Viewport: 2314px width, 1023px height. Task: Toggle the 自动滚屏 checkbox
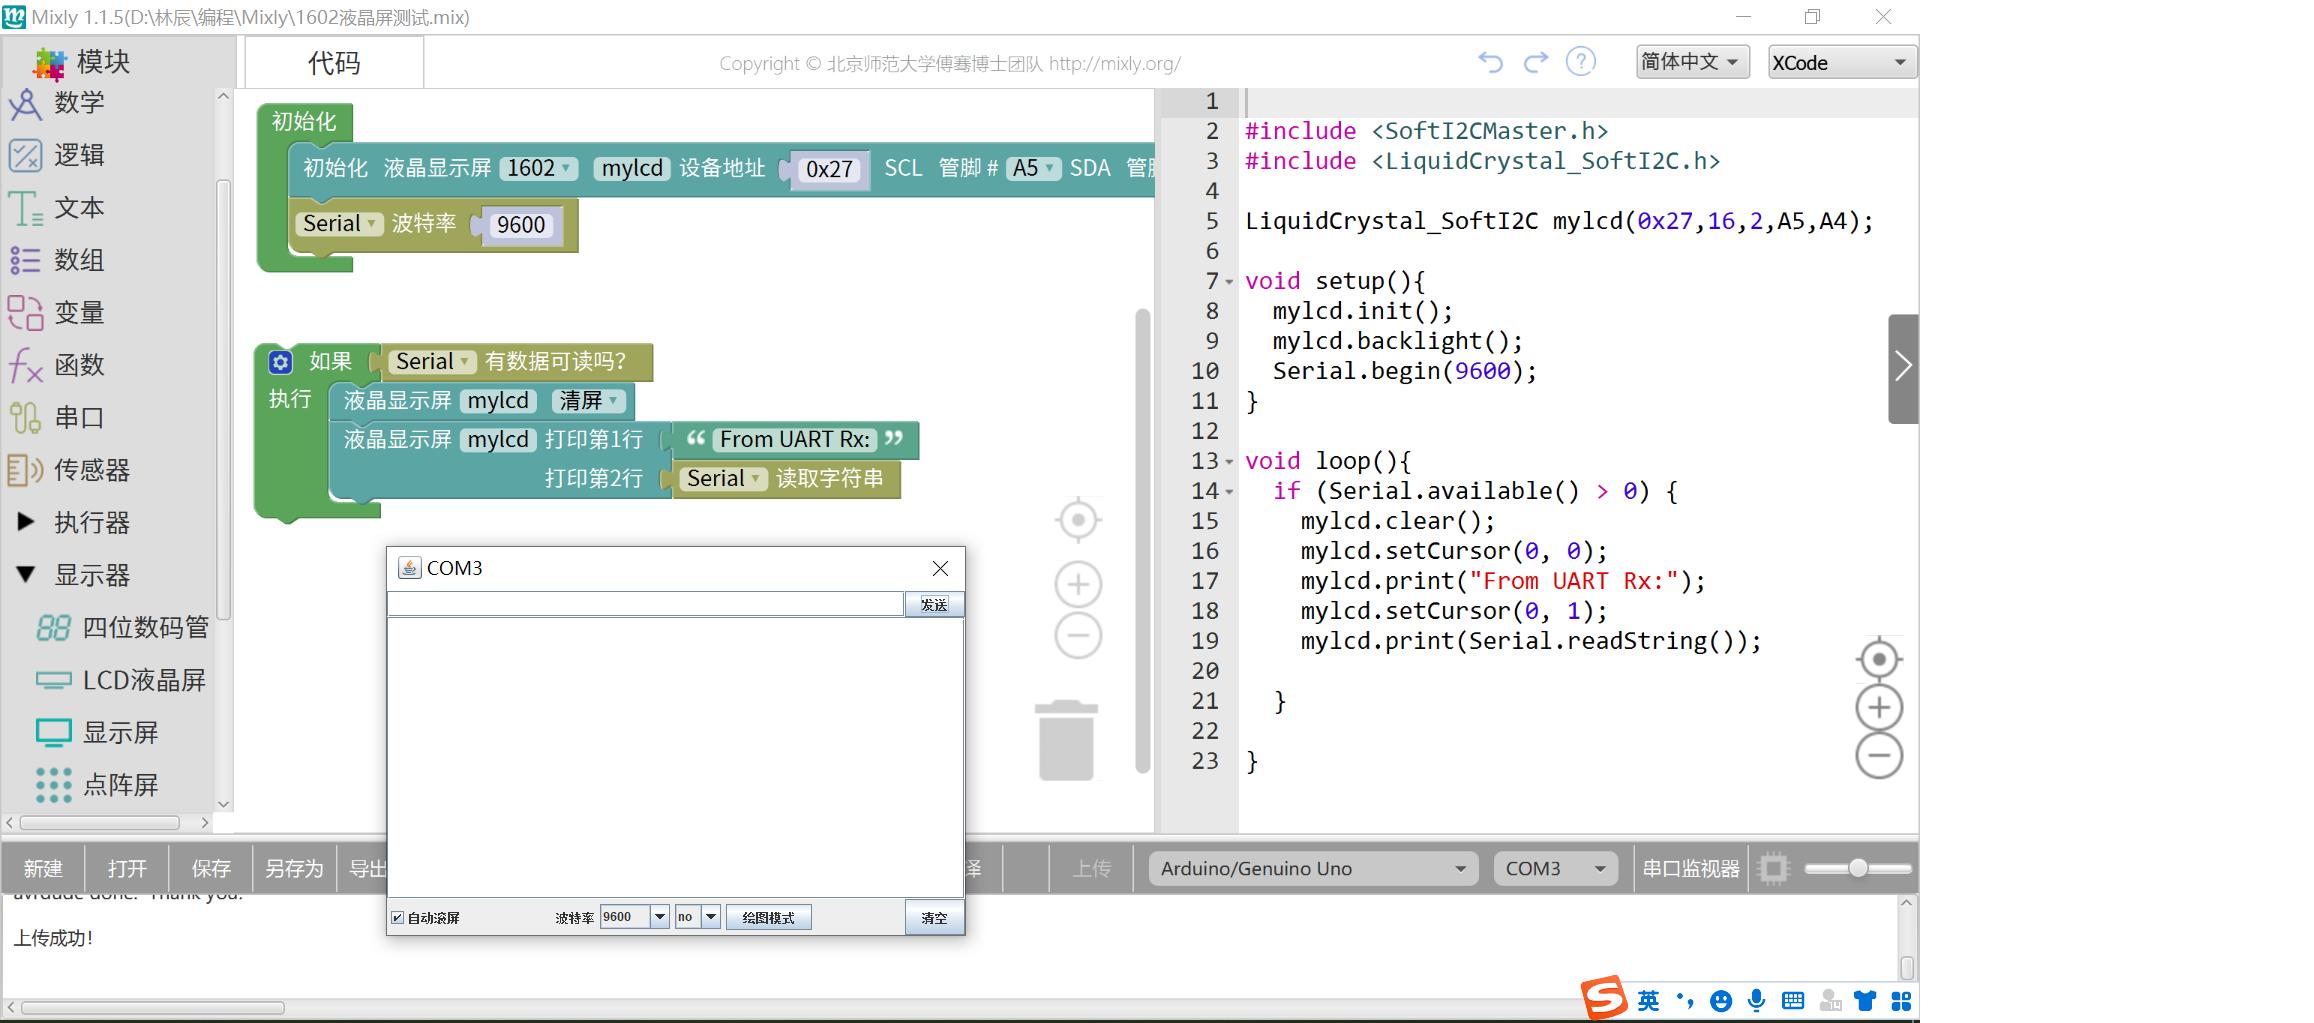tap(398, 918)
